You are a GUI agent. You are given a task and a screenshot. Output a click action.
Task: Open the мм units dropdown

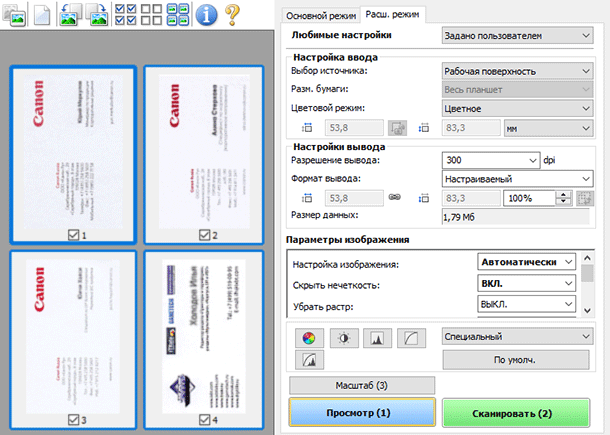pyautogui.click(x=549, y=128)
